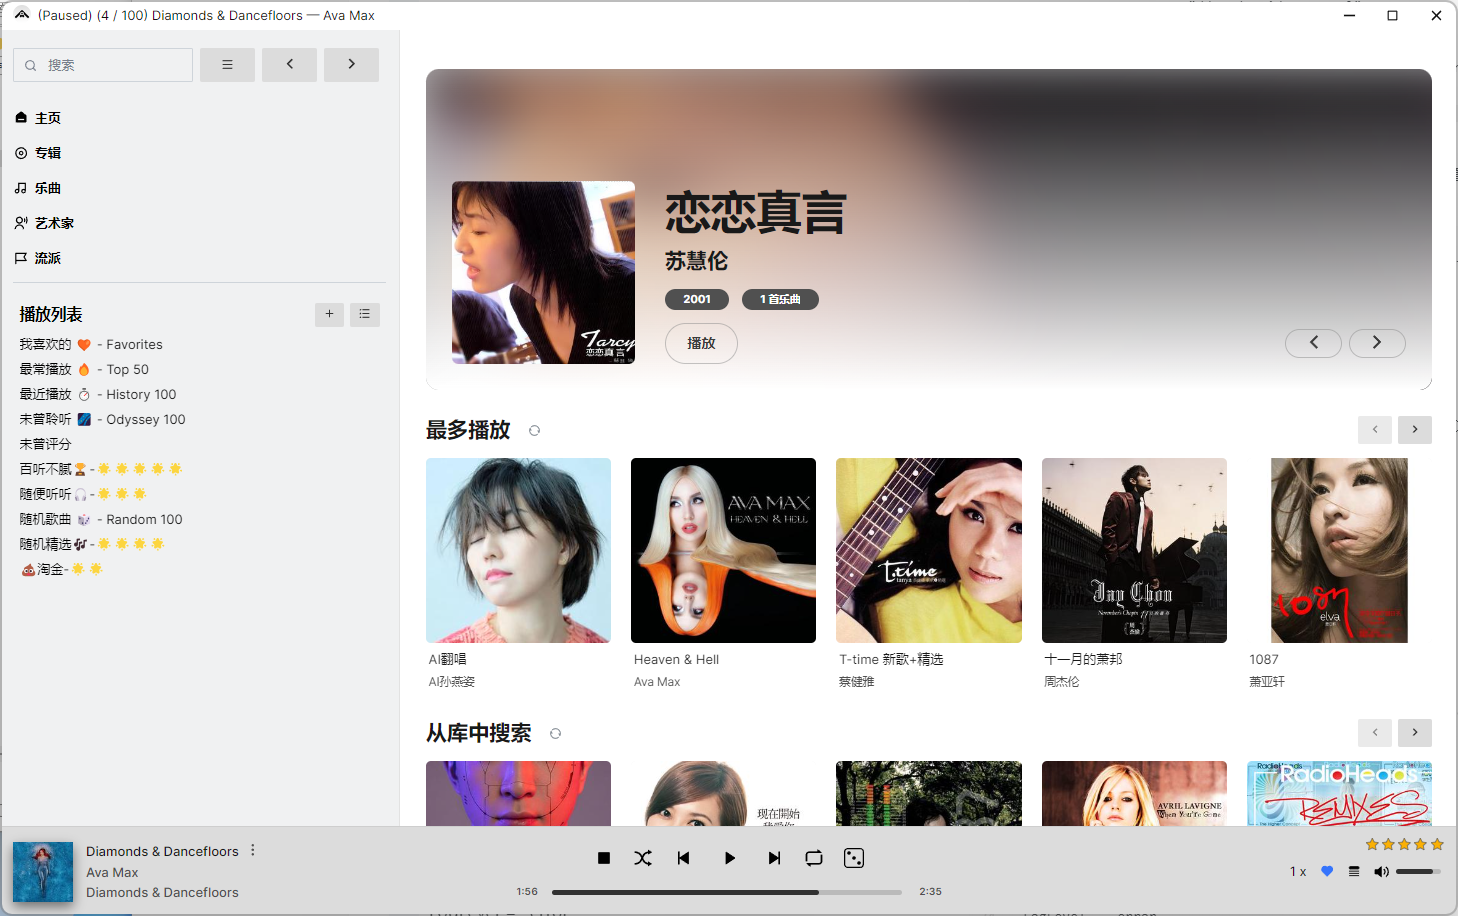Open 淘金 two-star playlist

click(62, 569)
